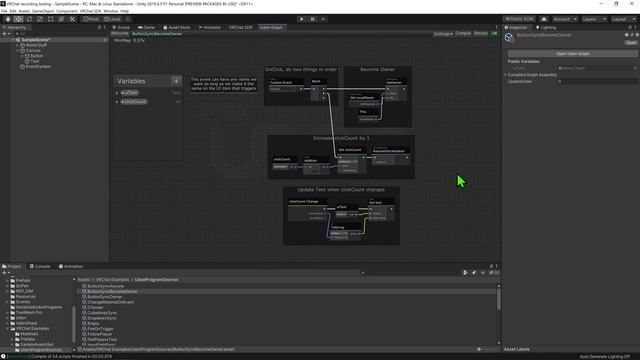
Task: Switch to the Lighting tab
Action: pos(546,27)
